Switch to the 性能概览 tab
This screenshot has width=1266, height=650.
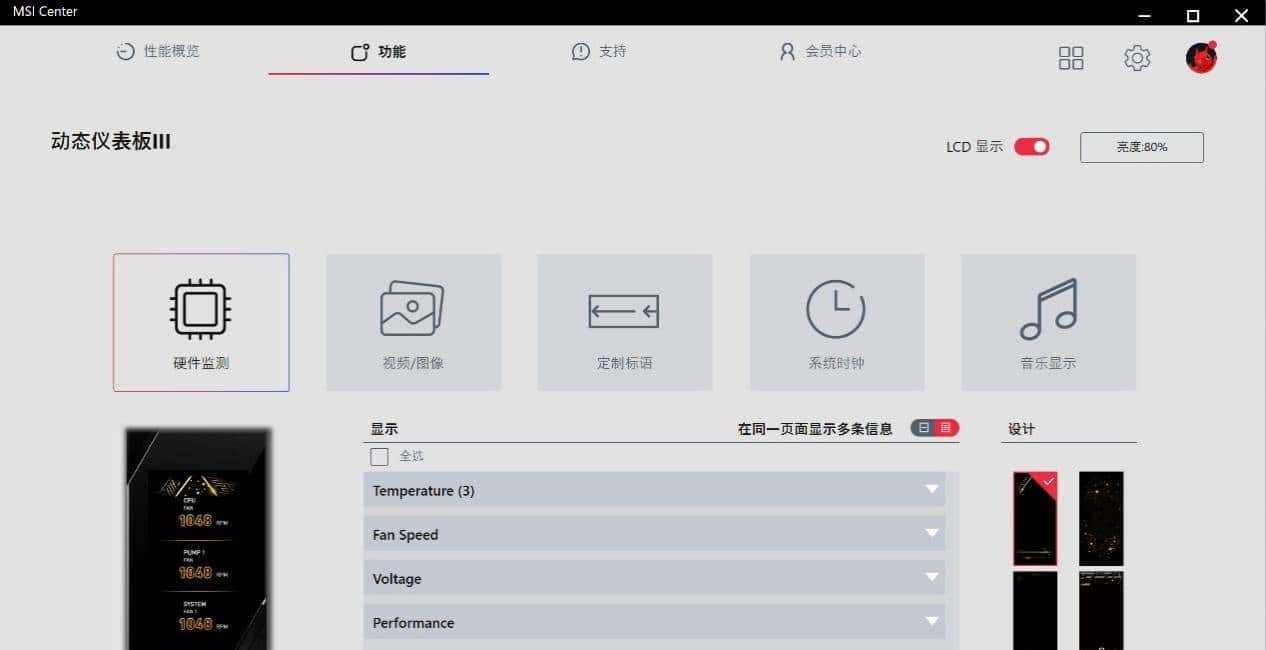click(157, 51)
